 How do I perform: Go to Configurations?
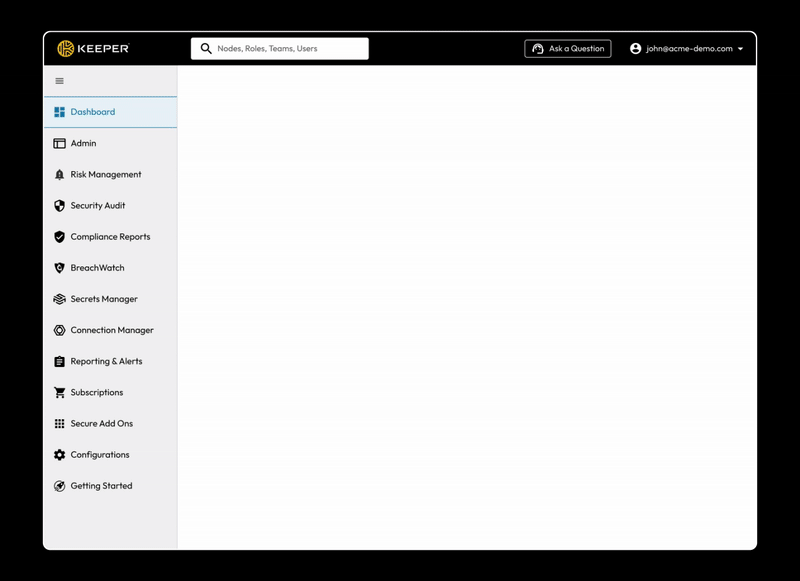coord(111,454)
